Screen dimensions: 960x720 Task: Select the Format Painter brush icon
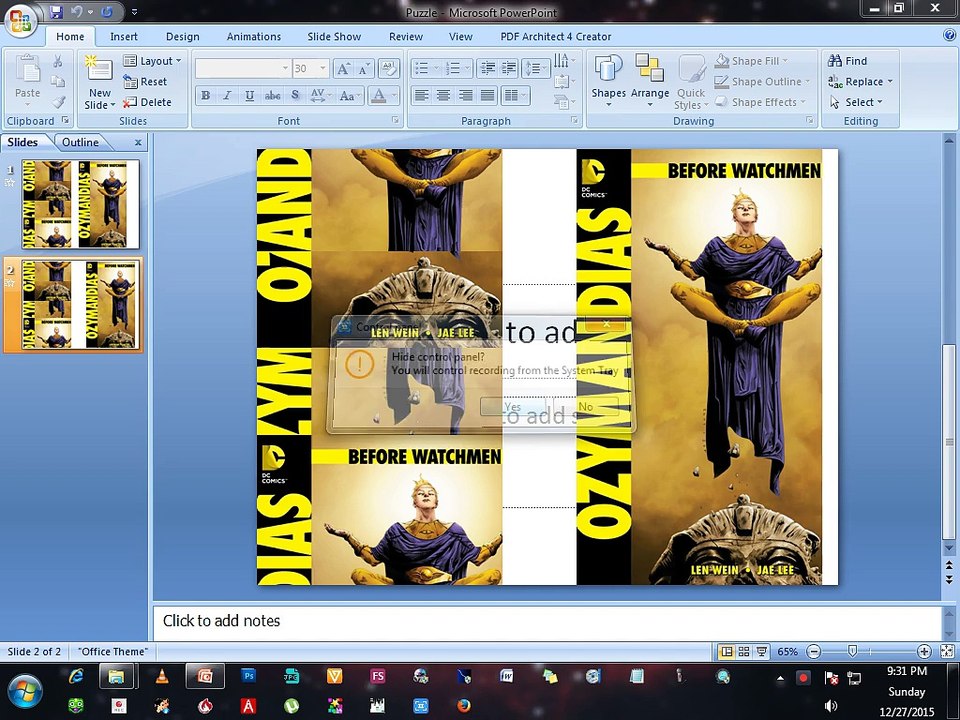(x=58, y=102)
